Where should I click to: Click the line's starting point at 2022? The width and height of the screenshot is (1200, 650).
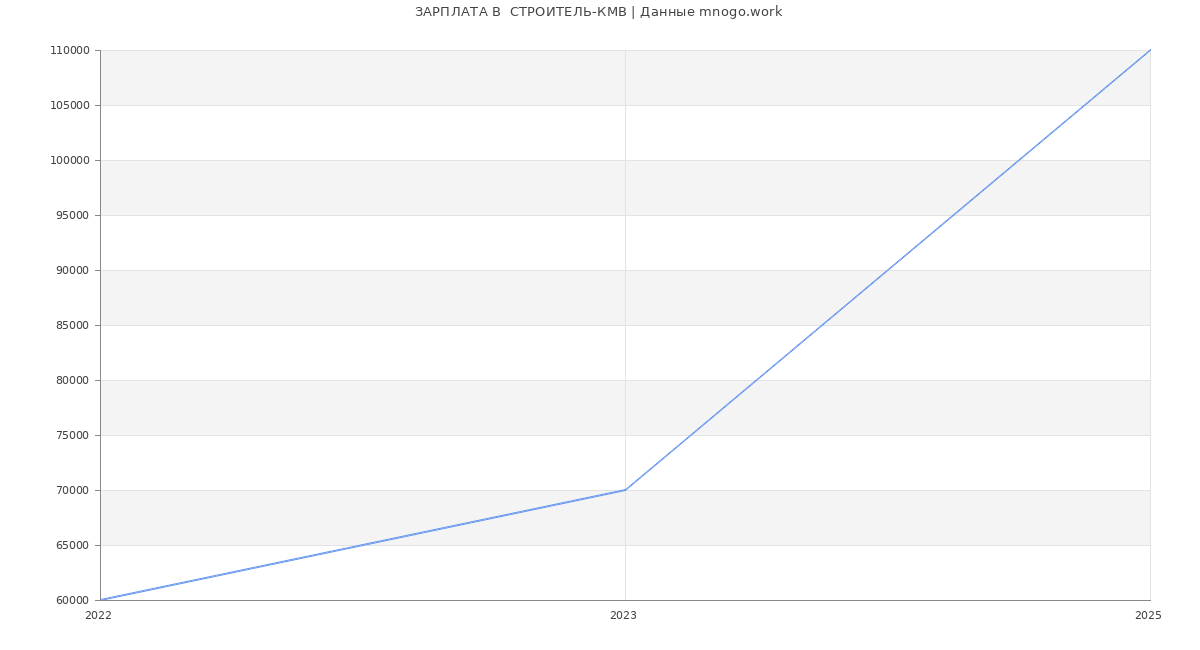tap(101, 600)
